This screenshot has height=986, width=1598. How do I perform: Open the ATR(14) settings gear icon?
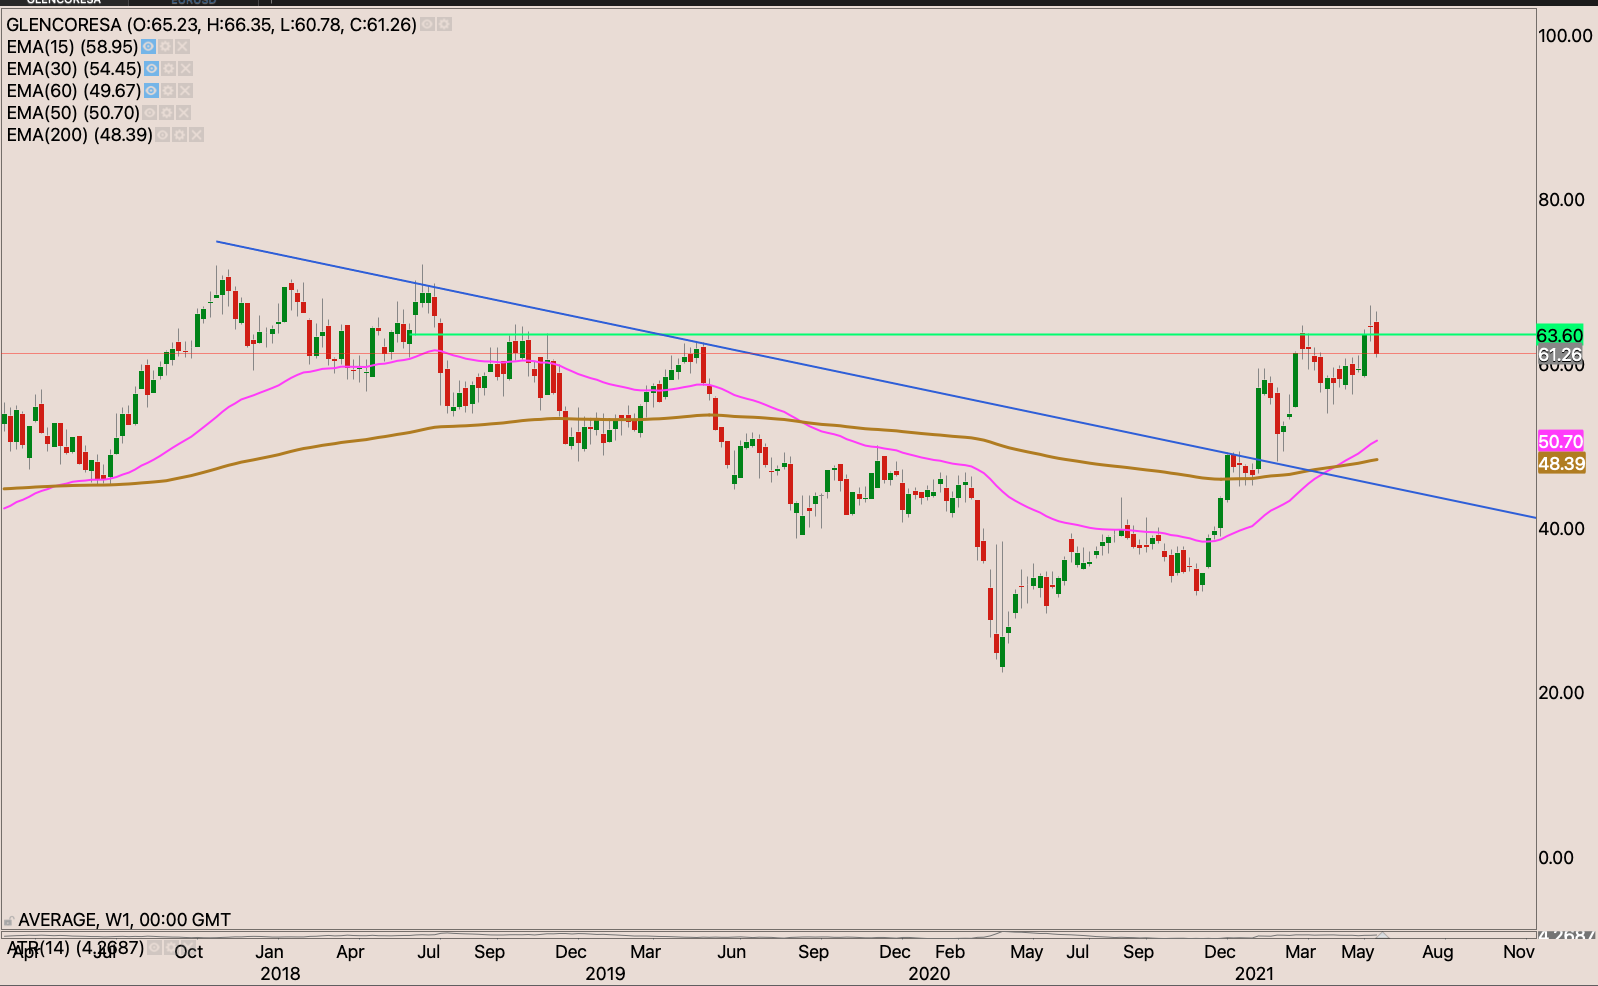pyautogui.click(x=172, y=947)
